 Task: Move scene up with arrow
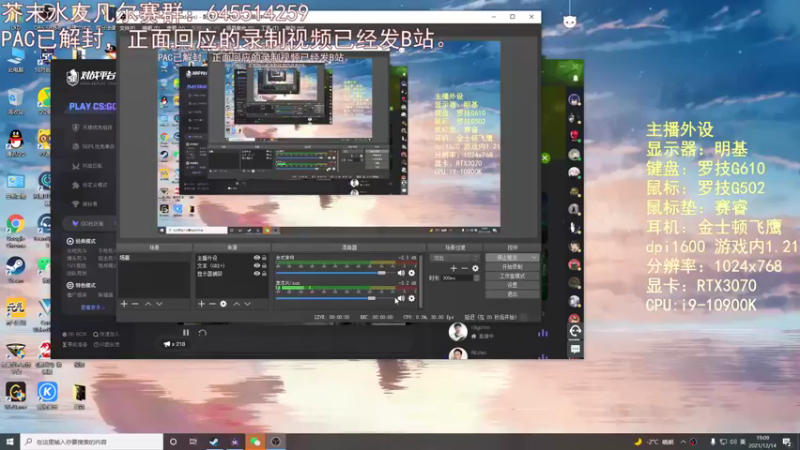(148, 304)
